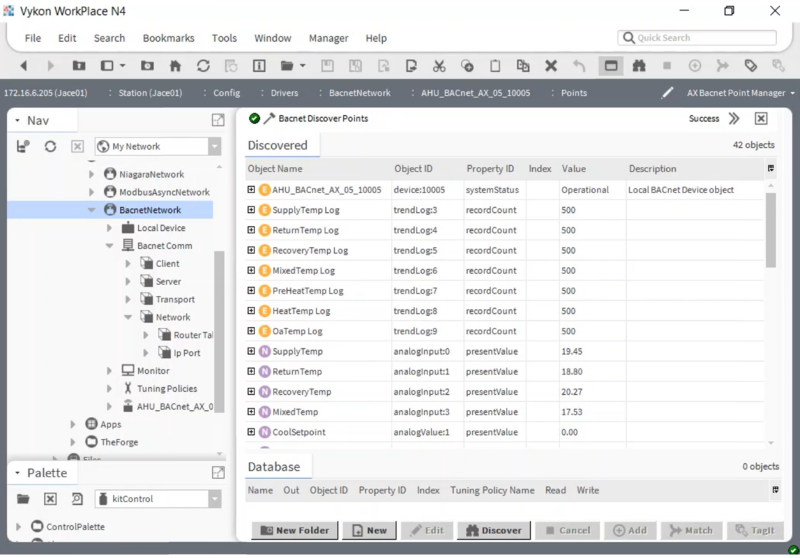Select the MixedTemp Log row
The height and width of the screenshot is (558, 800).
504,270
